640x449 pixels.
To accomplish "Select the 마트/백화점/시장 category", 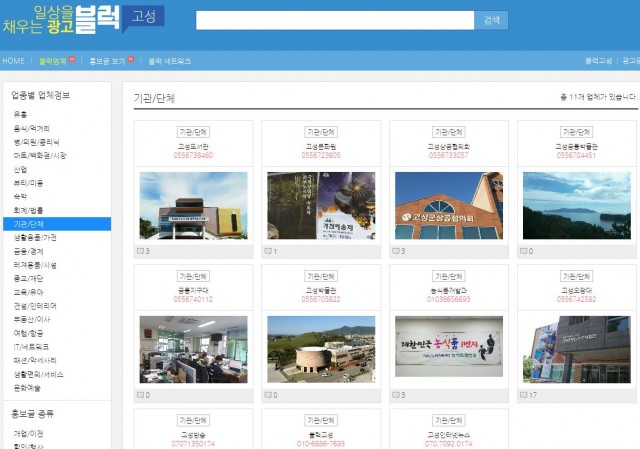I will click(x=40, y=156).
